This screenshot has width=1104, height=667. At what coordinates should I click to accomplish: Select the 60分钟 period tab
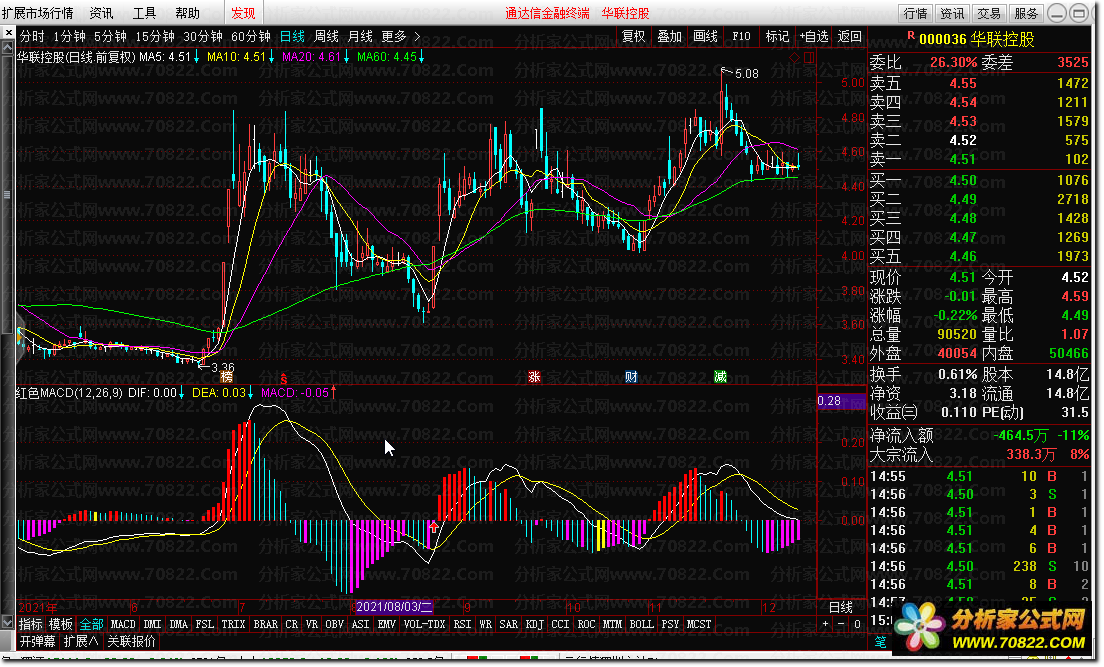tap(251, 37)
